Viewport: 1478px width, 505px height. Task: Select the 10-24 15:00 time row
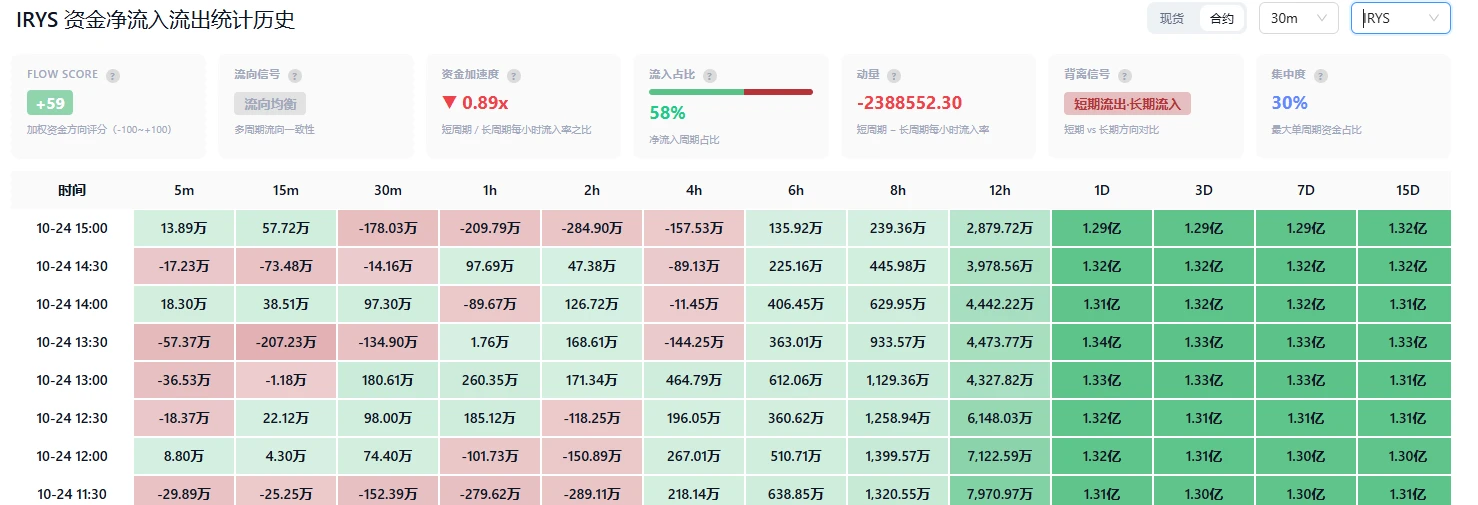pyautogui.click(x=72, y=228)
